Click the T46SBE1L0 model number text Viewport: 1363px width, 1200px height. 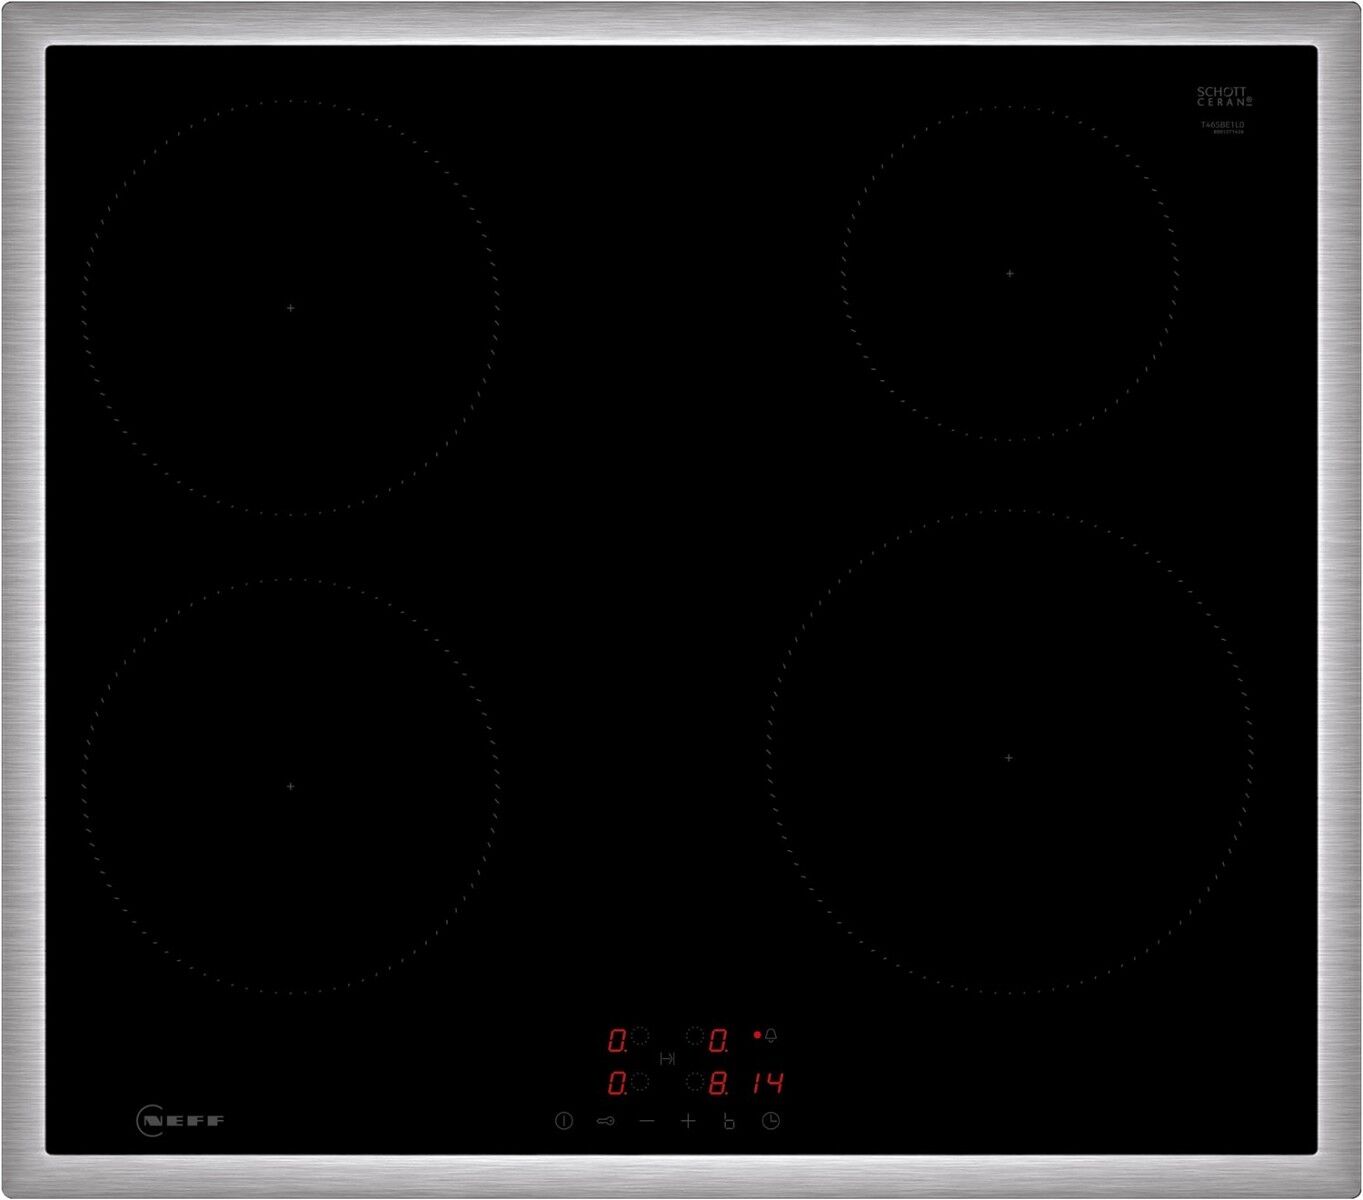coord(1222,125)
